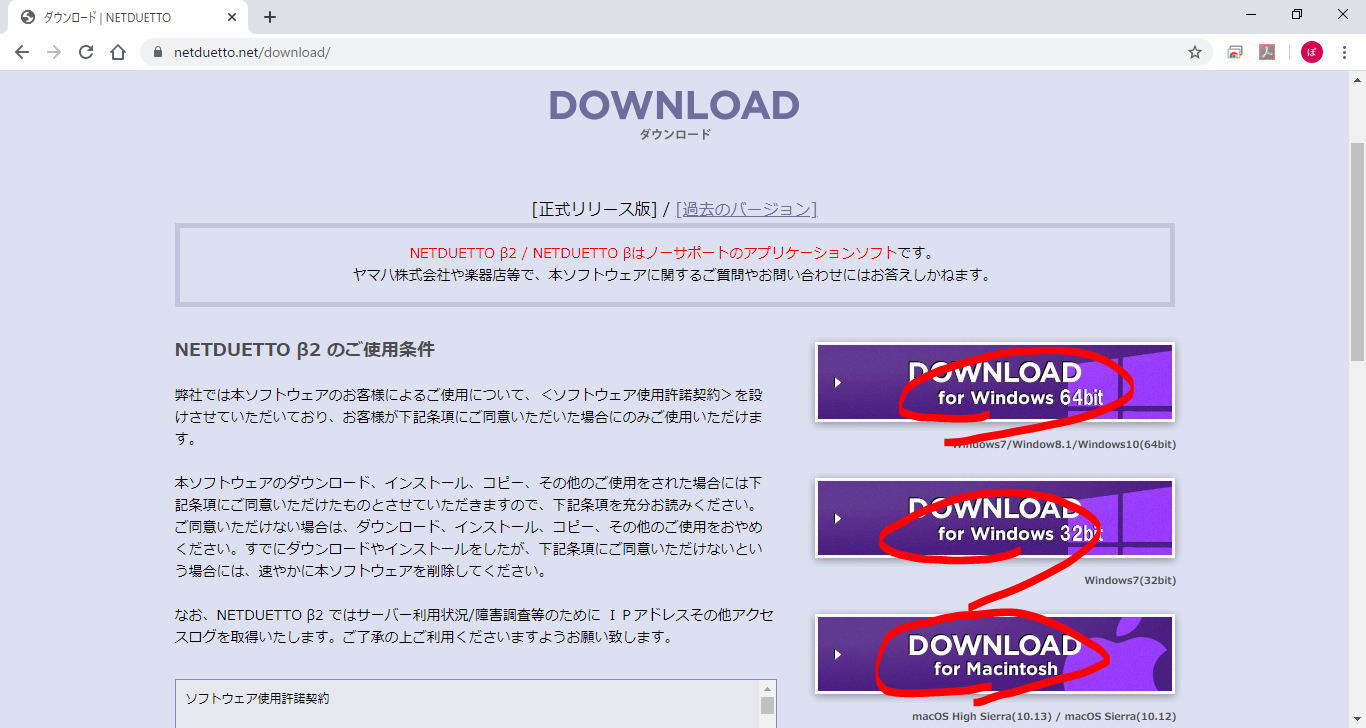Screen dimensions: 1366x728
Task: Click the red no-support notice text
Action: (653, 253)
